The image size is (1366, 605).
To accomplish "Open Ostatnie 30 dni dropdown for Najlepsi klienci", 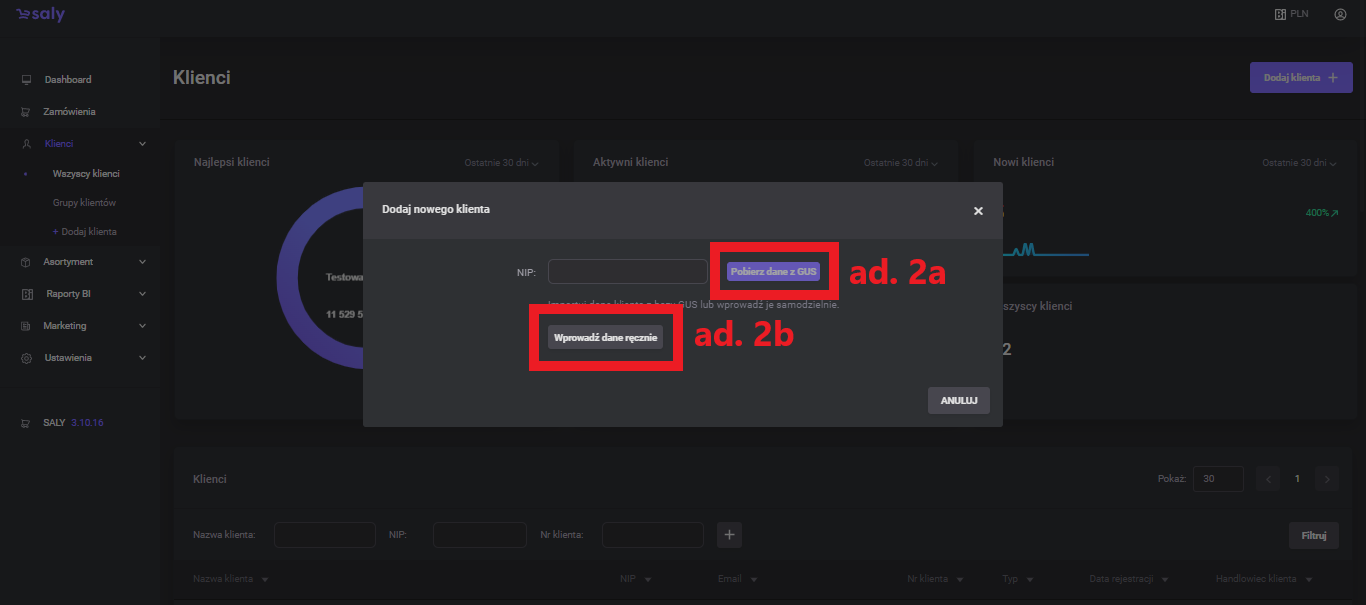I will (501, 163).
